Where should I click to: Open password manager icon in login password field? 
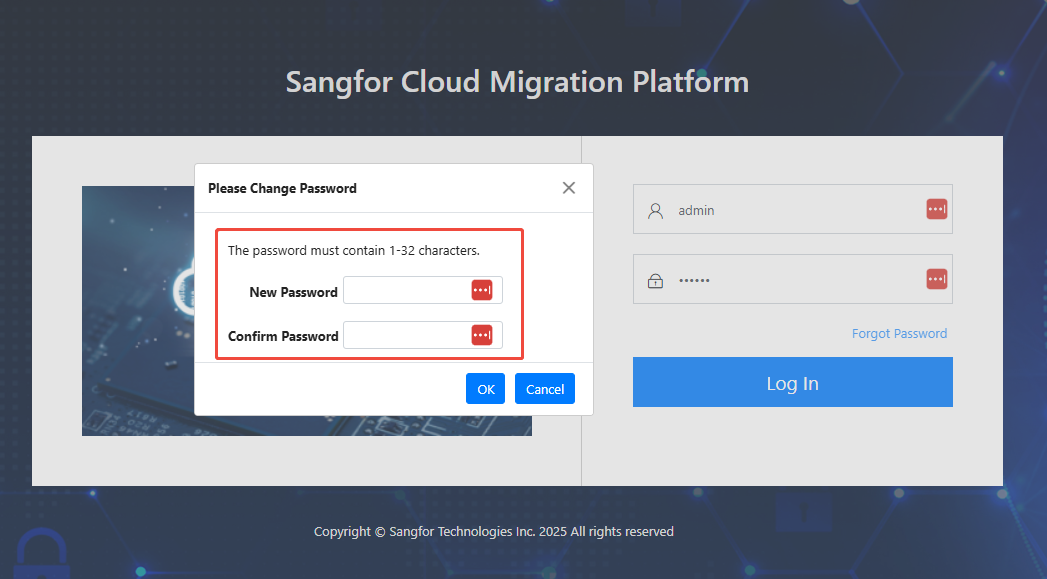point(937,279)
